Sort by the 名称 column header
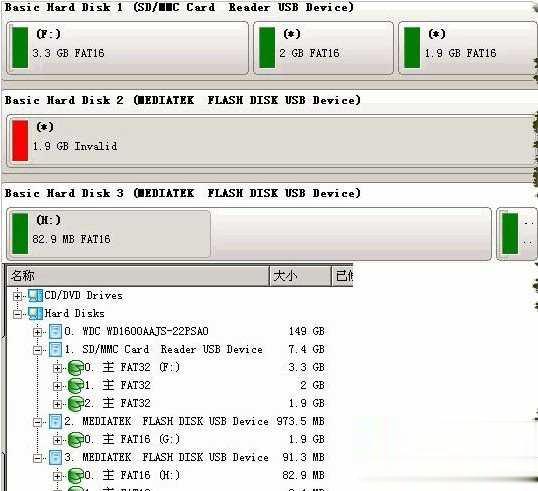The height and width of the screenshot is (491, 538). pos(138,276)
